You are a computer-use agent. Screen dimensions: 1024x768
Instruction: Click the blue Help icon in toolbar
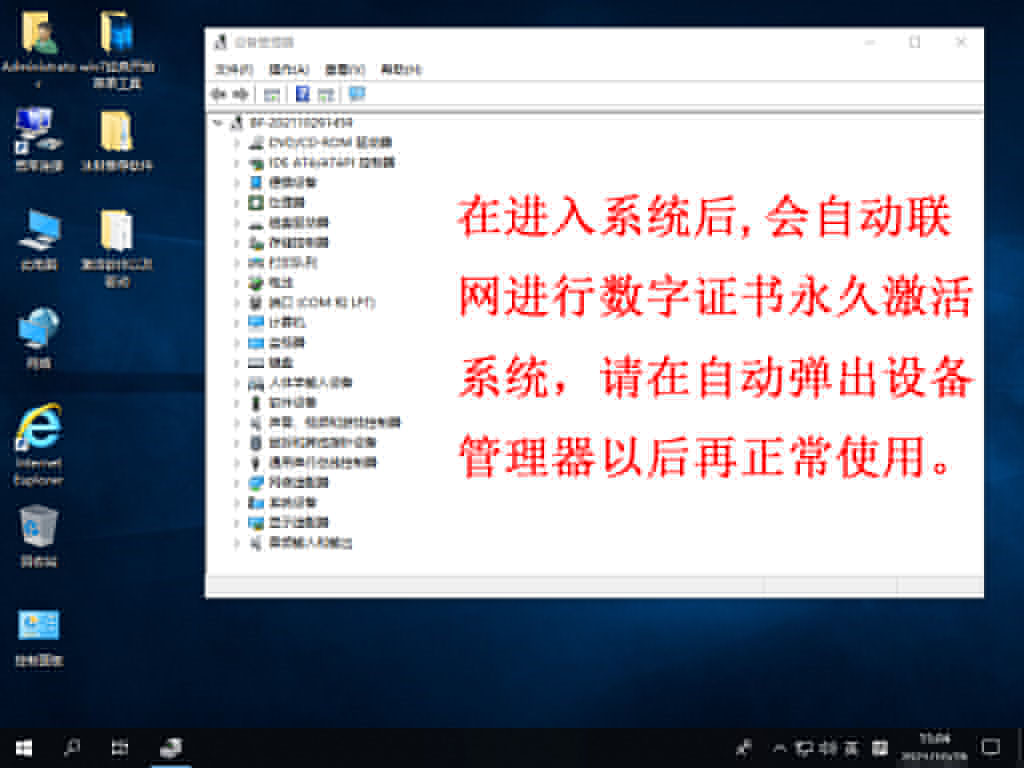click(x=302, y=94)
